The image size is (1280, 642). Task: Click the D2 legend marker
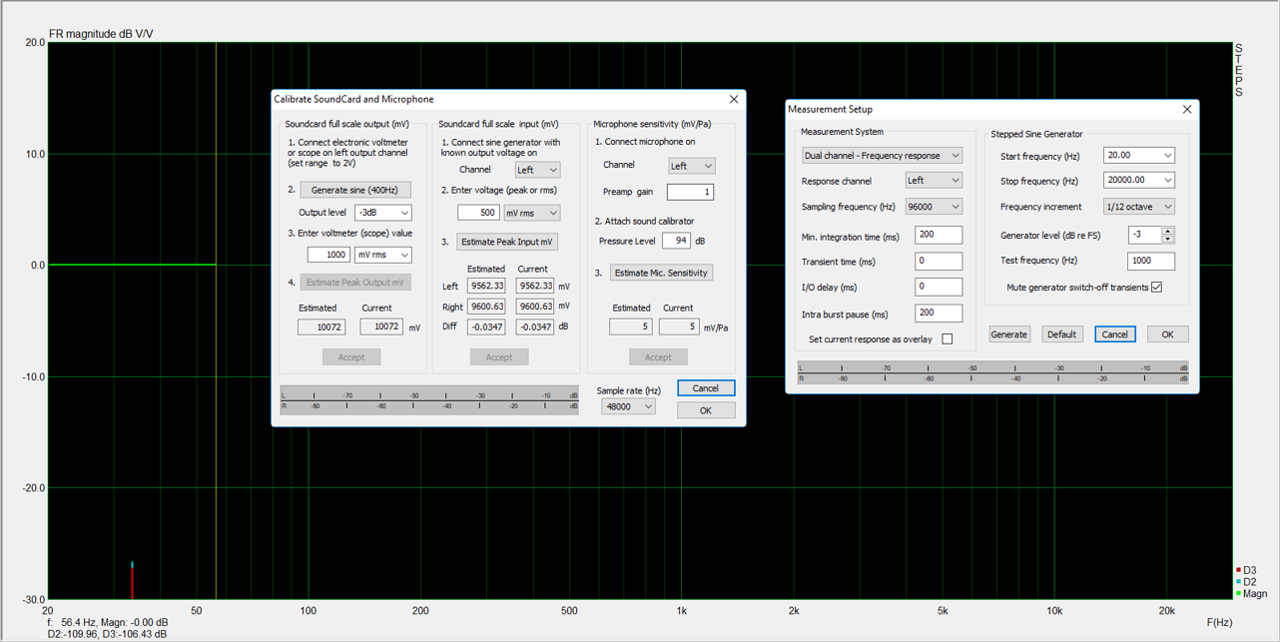[1238, 582]
